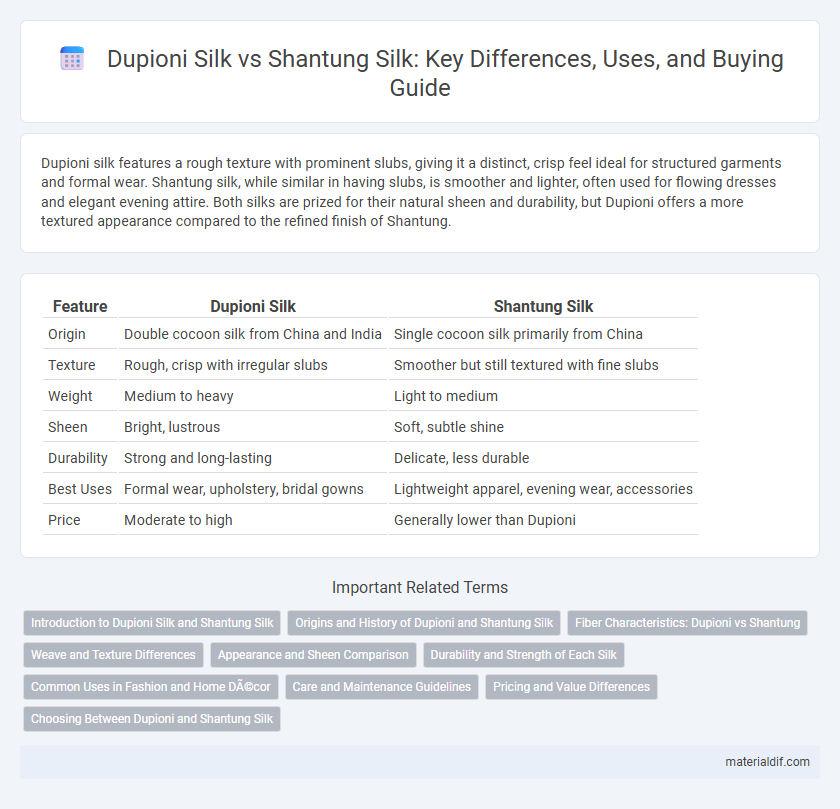Click the Important Related Terms heading
The width and height of the screenshot is (840, 809).
tap(420, 587)
